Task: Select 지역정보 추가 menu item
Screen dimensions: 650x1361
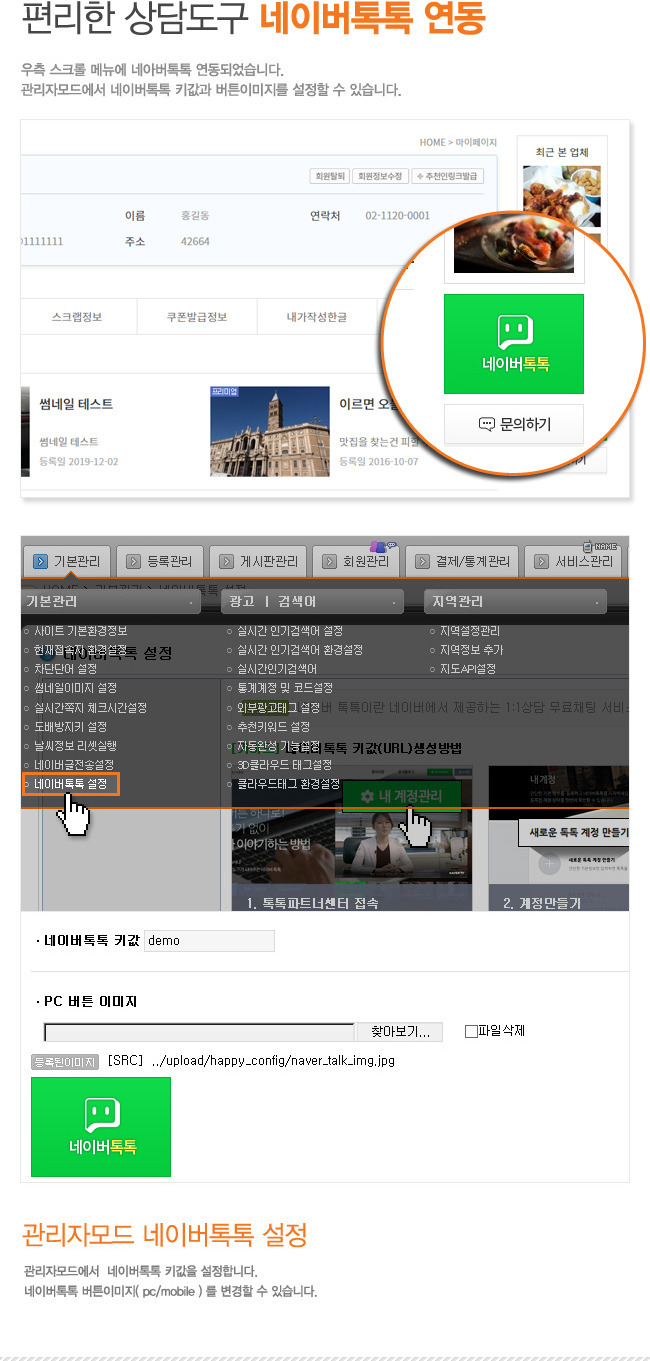Action: click(x=471, y=650)
